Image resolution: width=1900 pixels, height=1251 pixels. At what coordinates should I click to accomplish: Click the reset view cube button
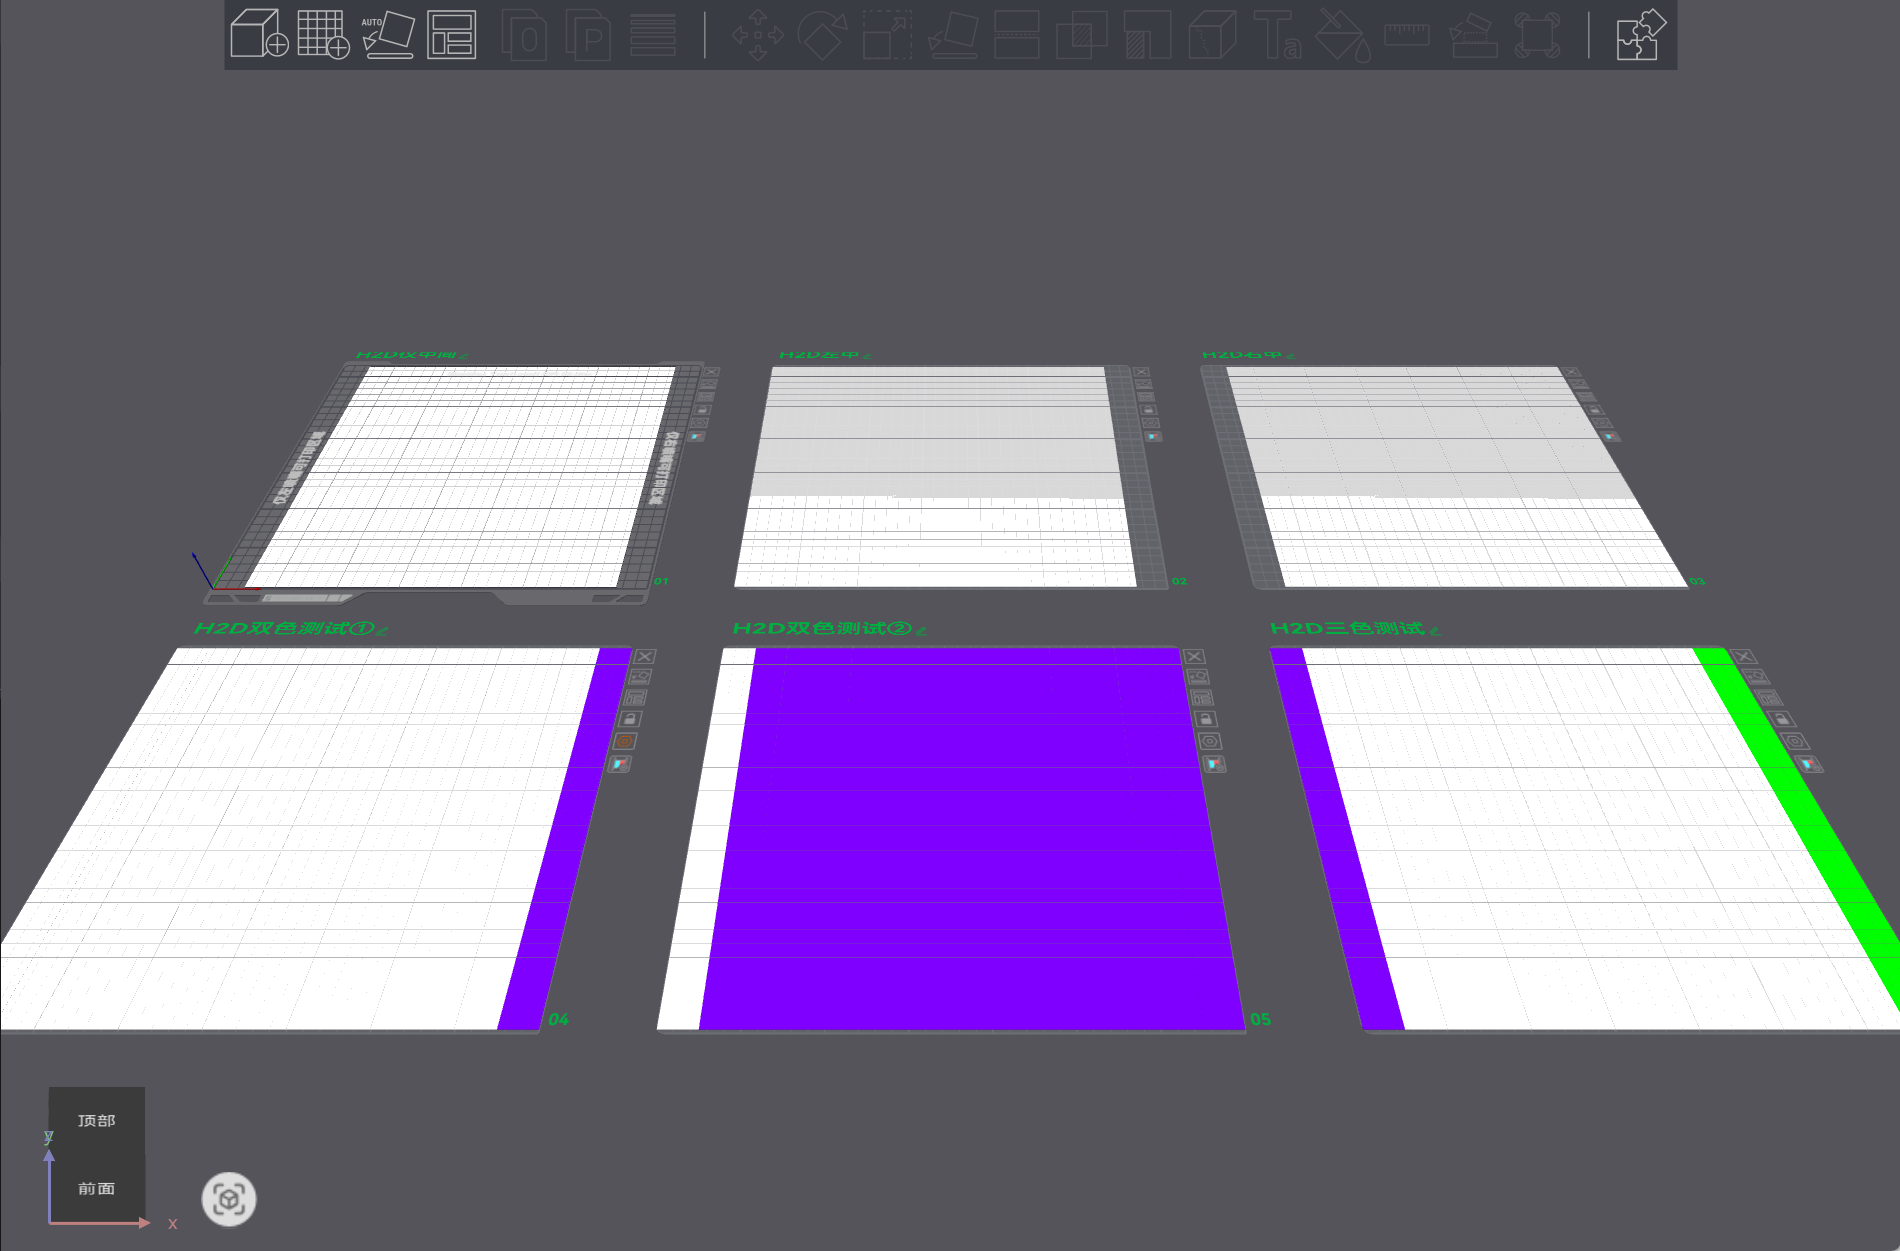point(229,1199)
